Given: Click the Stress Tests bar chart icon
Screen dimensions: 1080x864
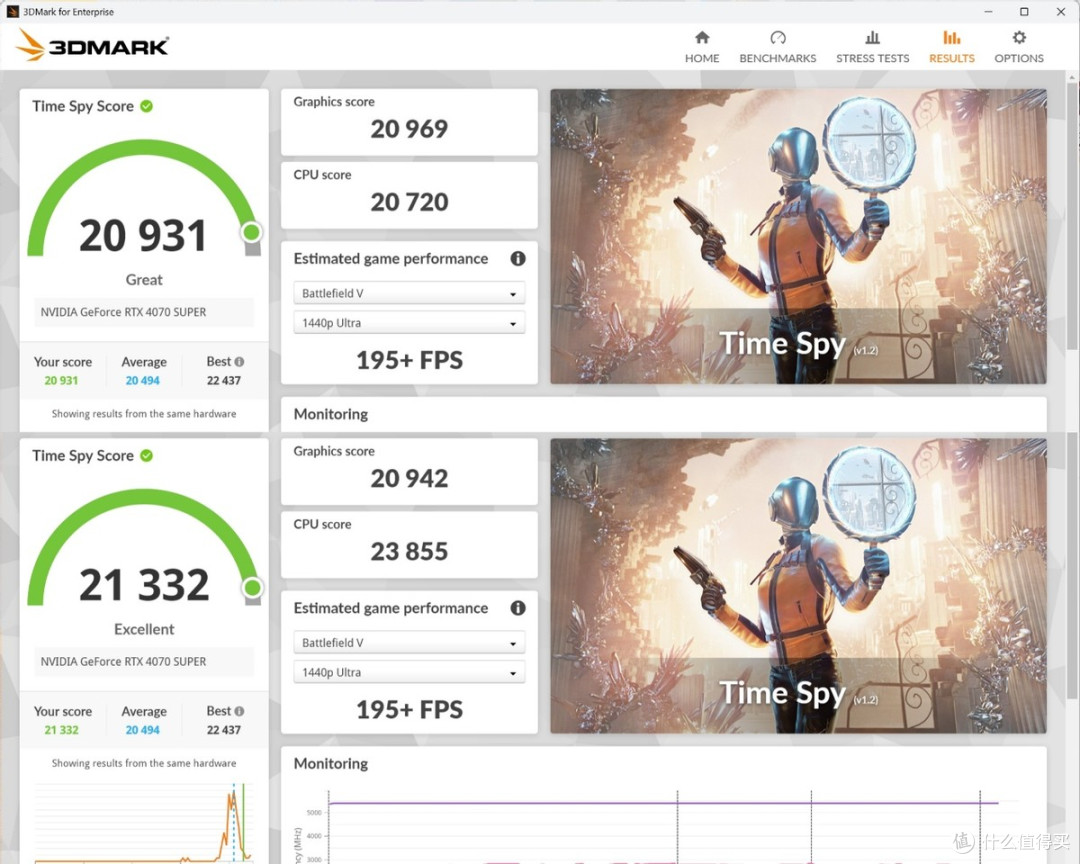Looking at the screenshot, I should click(x=873, y=37).
